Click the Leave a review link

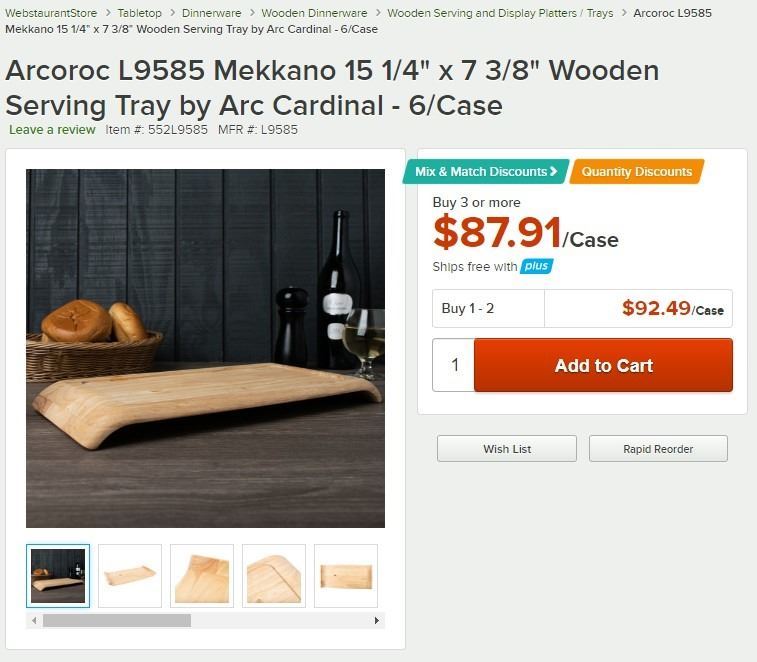click(52, 129)
